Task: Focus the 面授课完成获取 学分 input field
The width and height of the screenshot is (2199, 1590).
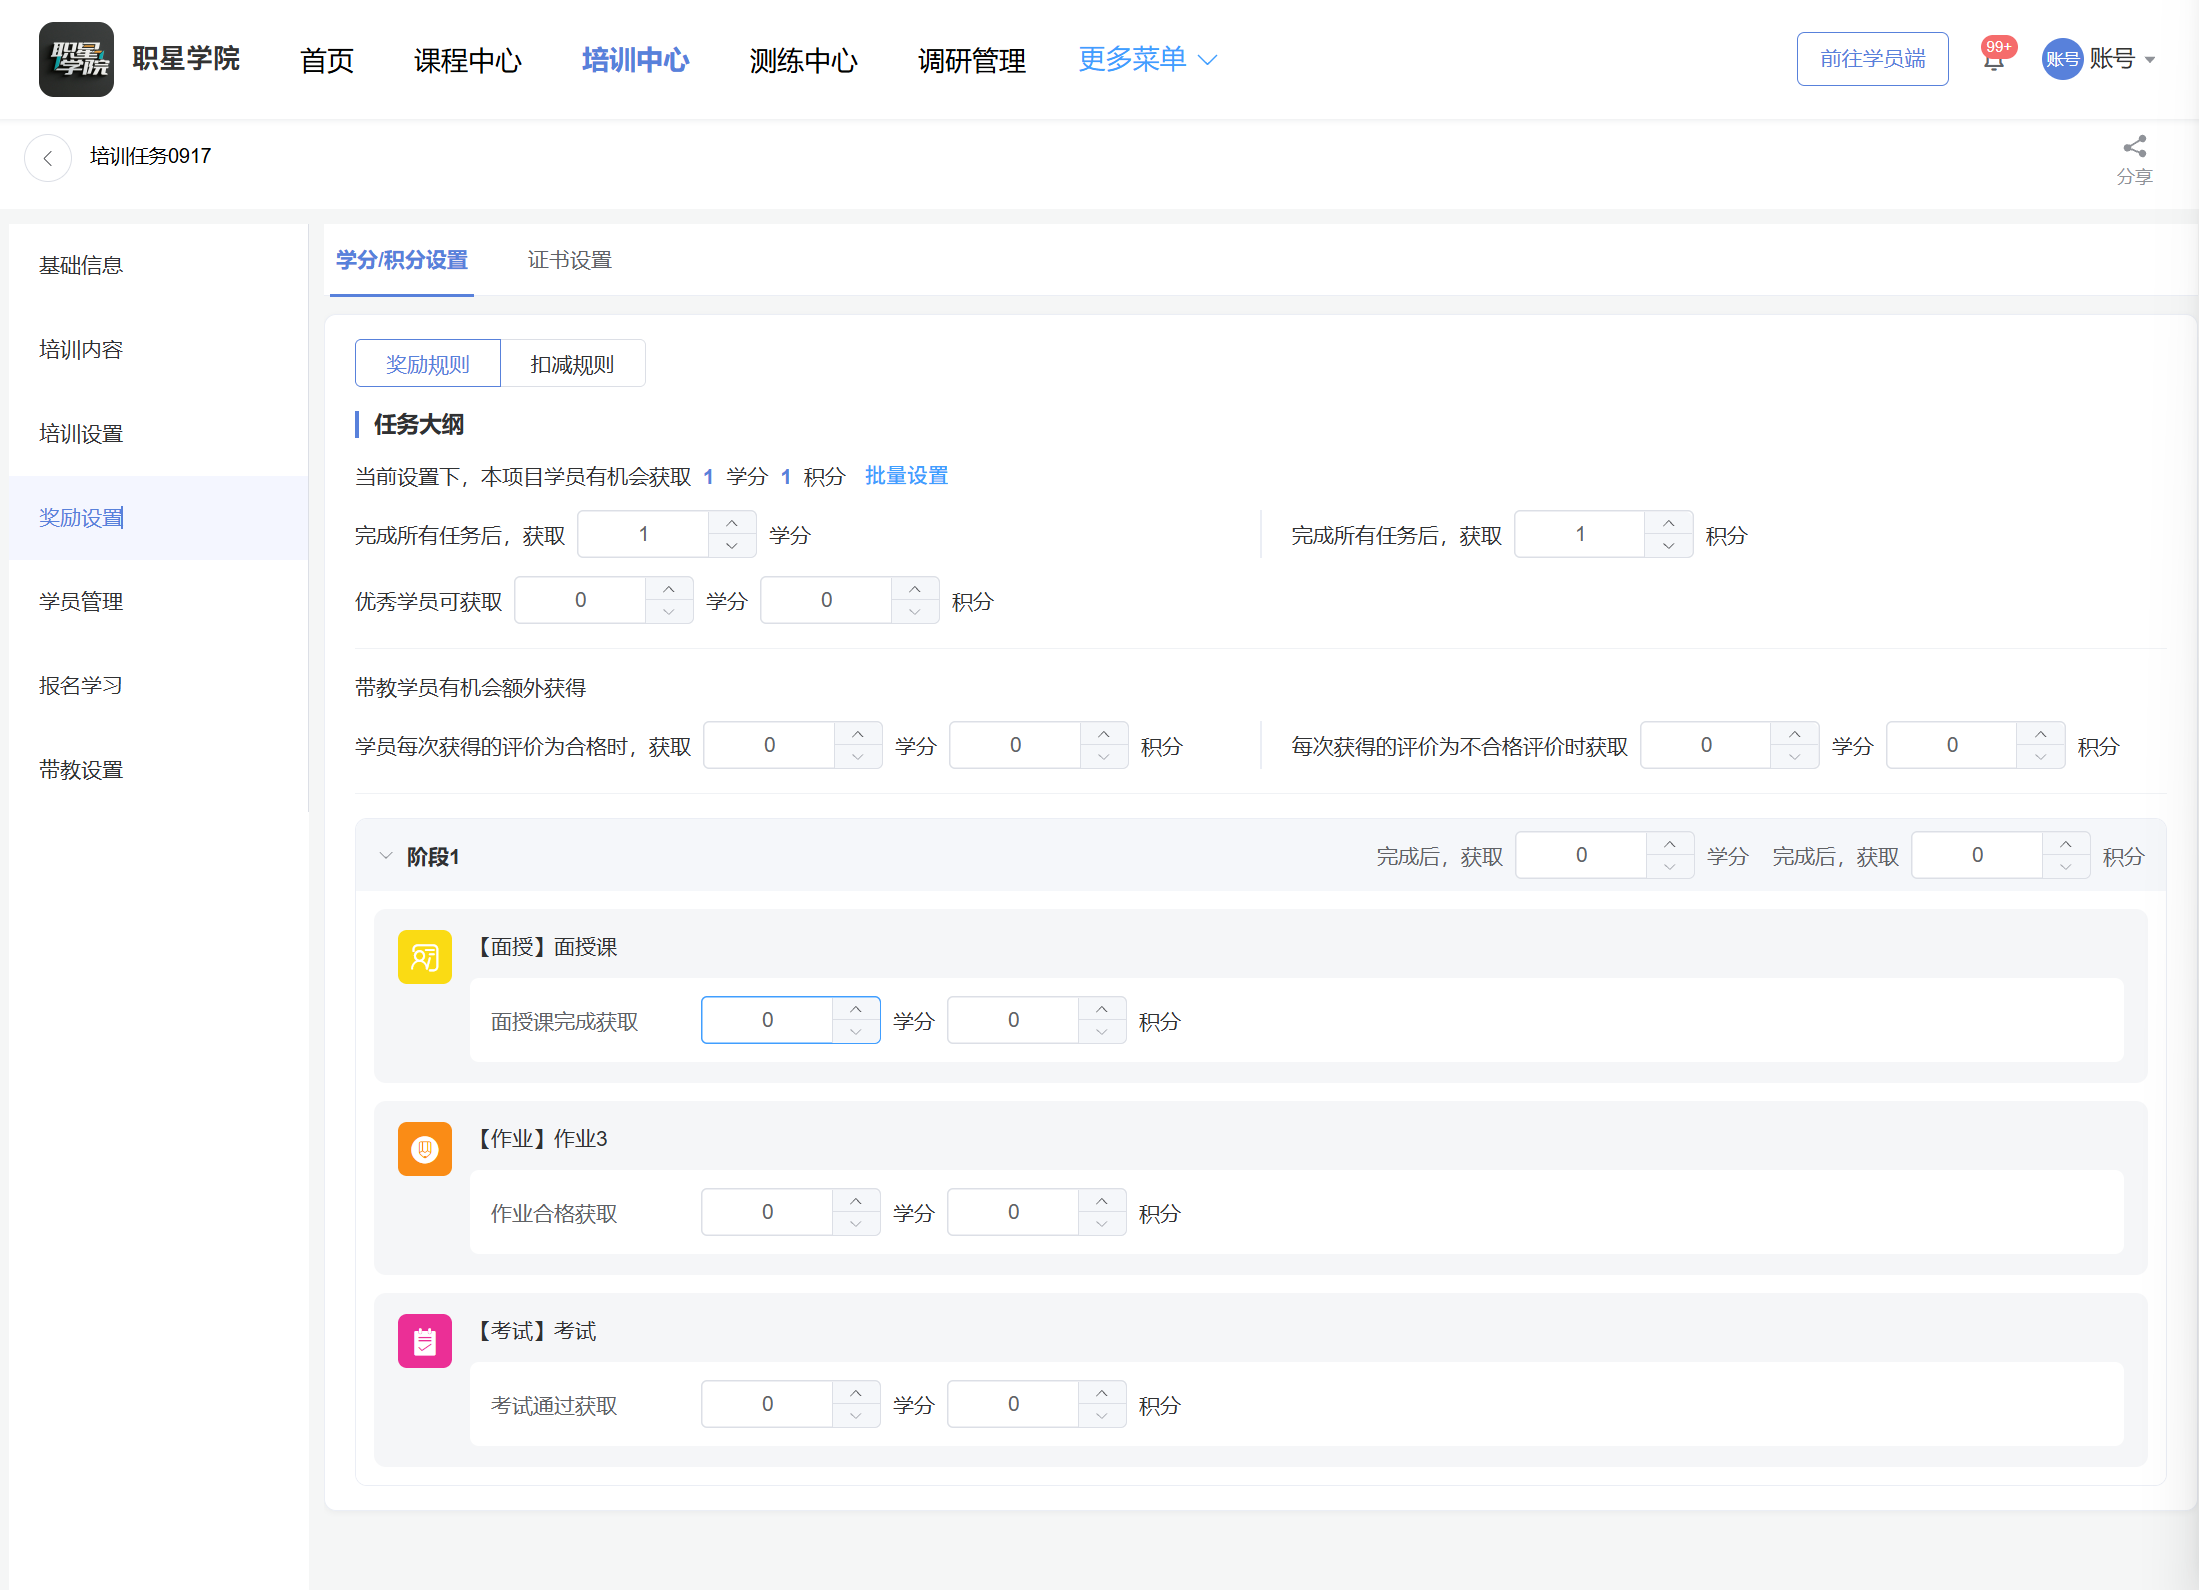Action: pyautogui.click(x=767, y=1020)
